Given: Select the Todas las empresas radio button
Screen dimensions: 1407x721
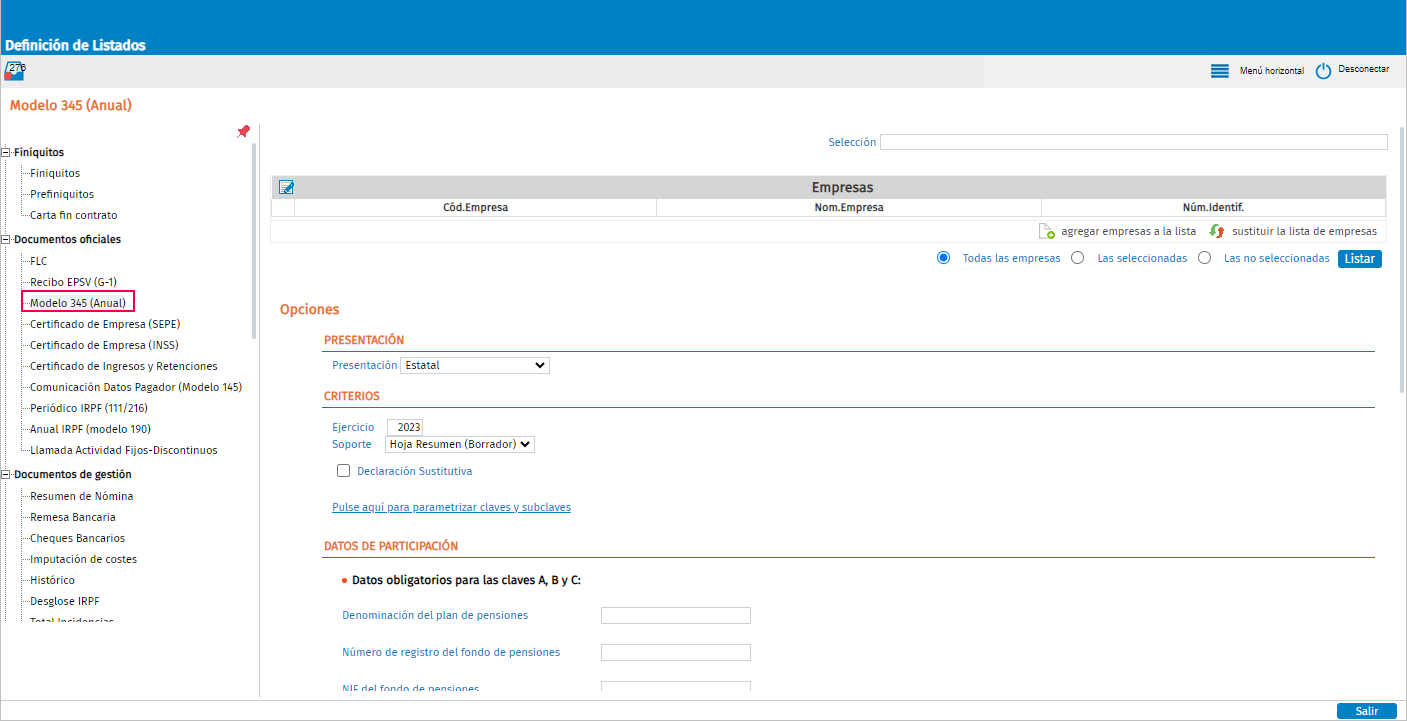Looking at the screenshot, I should coord(943,258).
